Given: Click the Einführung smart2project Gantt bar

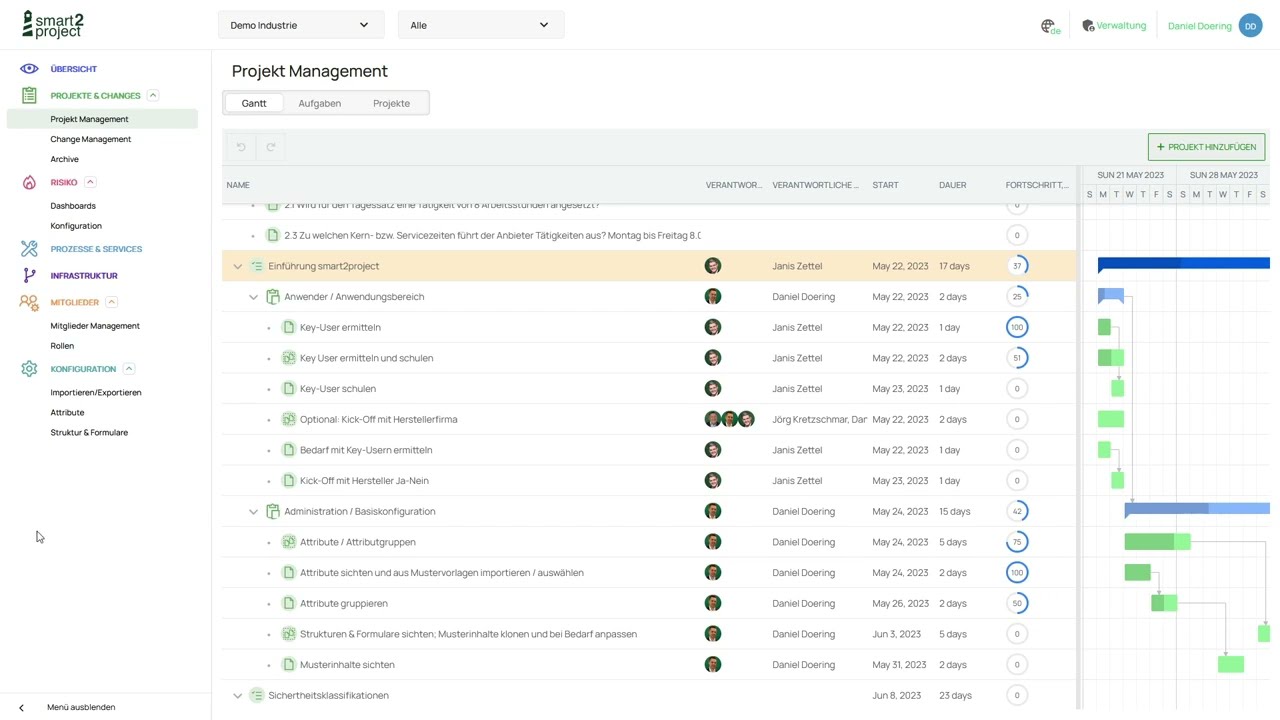Looking at the screenshot, I should [x=1184, y=264].
